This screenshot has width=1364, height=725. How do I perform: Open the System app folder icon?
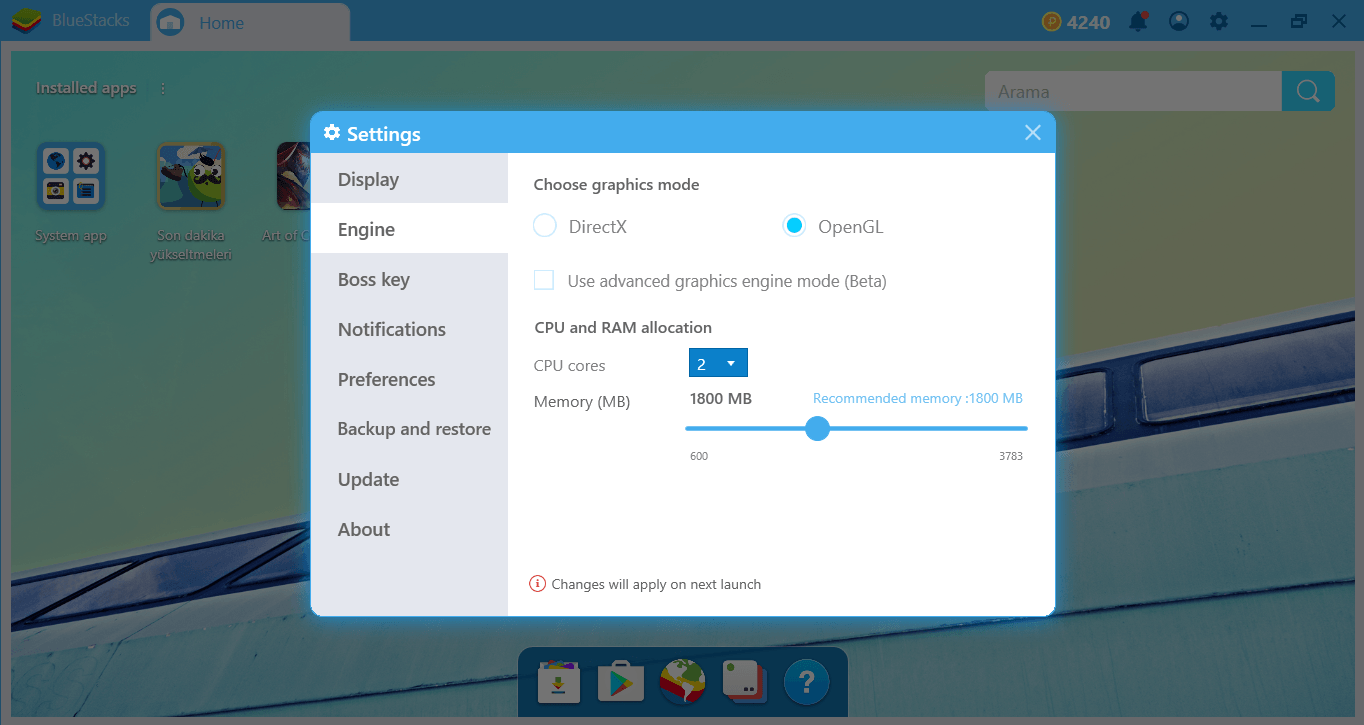71,176
